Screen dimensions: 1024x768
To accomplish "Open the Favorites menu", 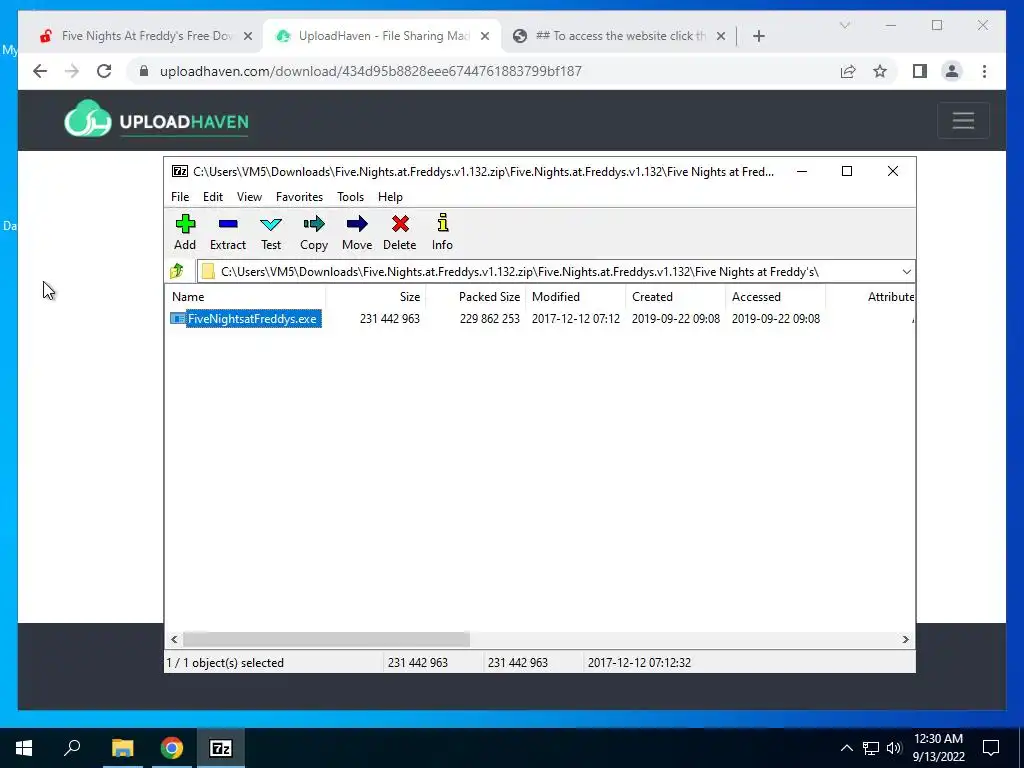I will tap(299, 197).
